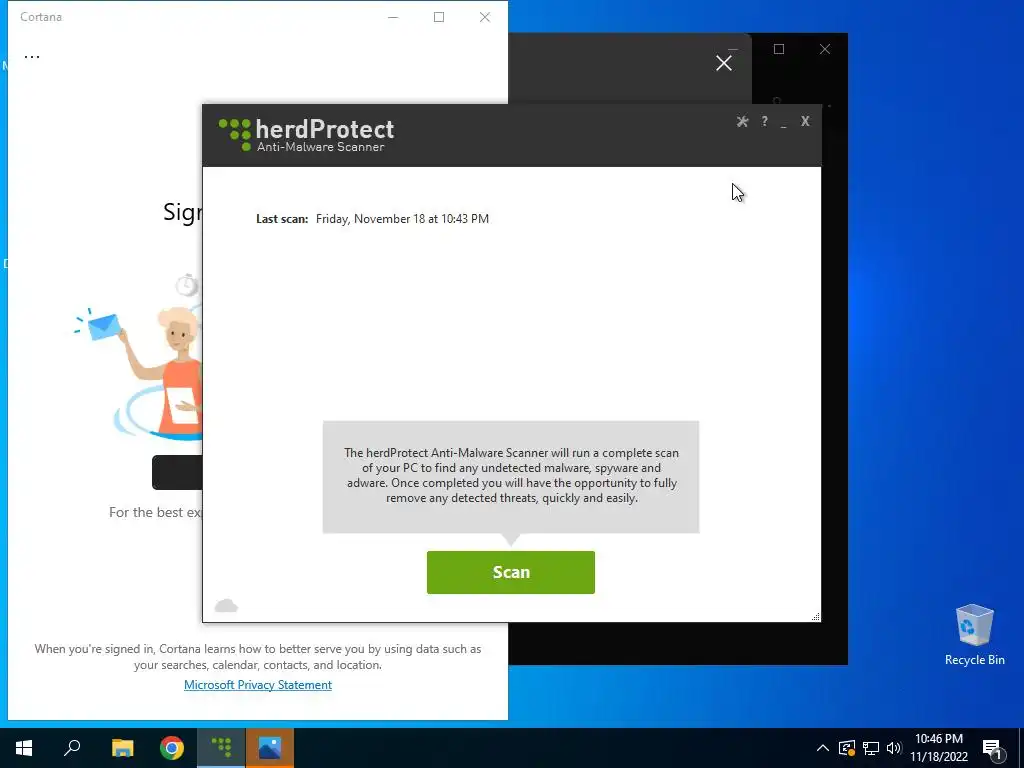
Task: Click the white X in the dark window
Action: (x=724, y=63)
